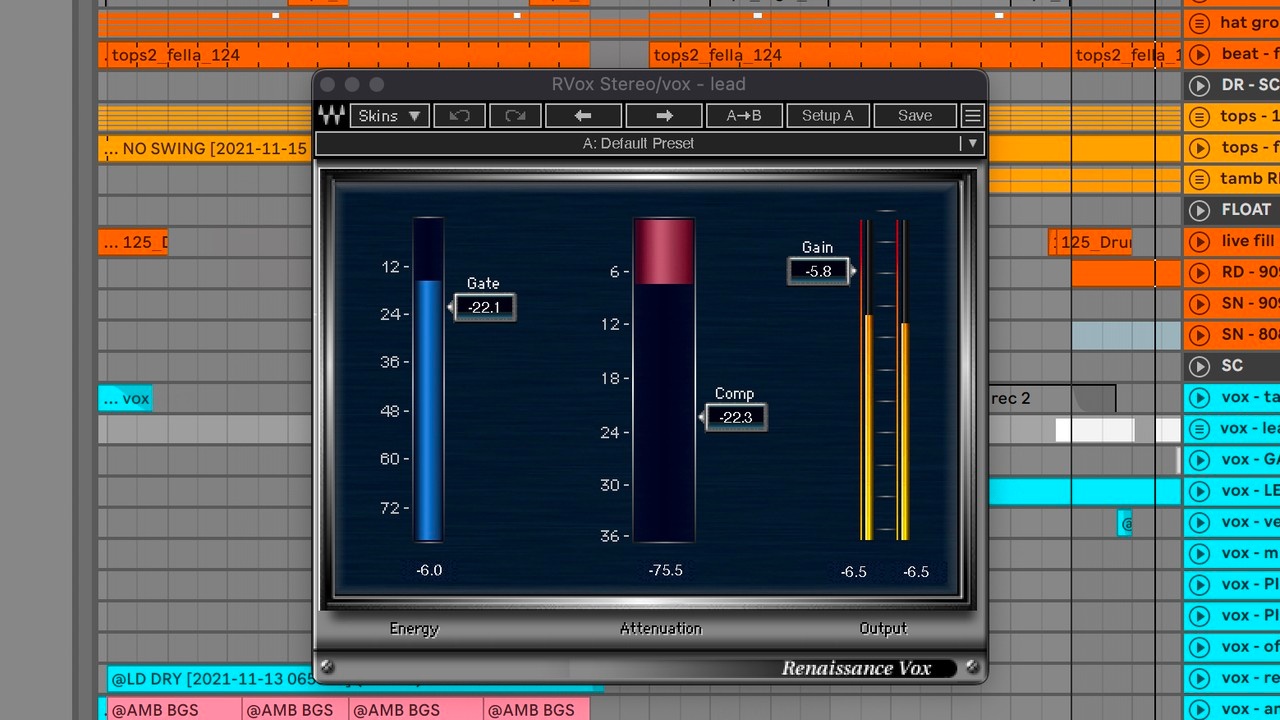Load the next preset with the right arrow
The image size is (1280, 720).
663,116
